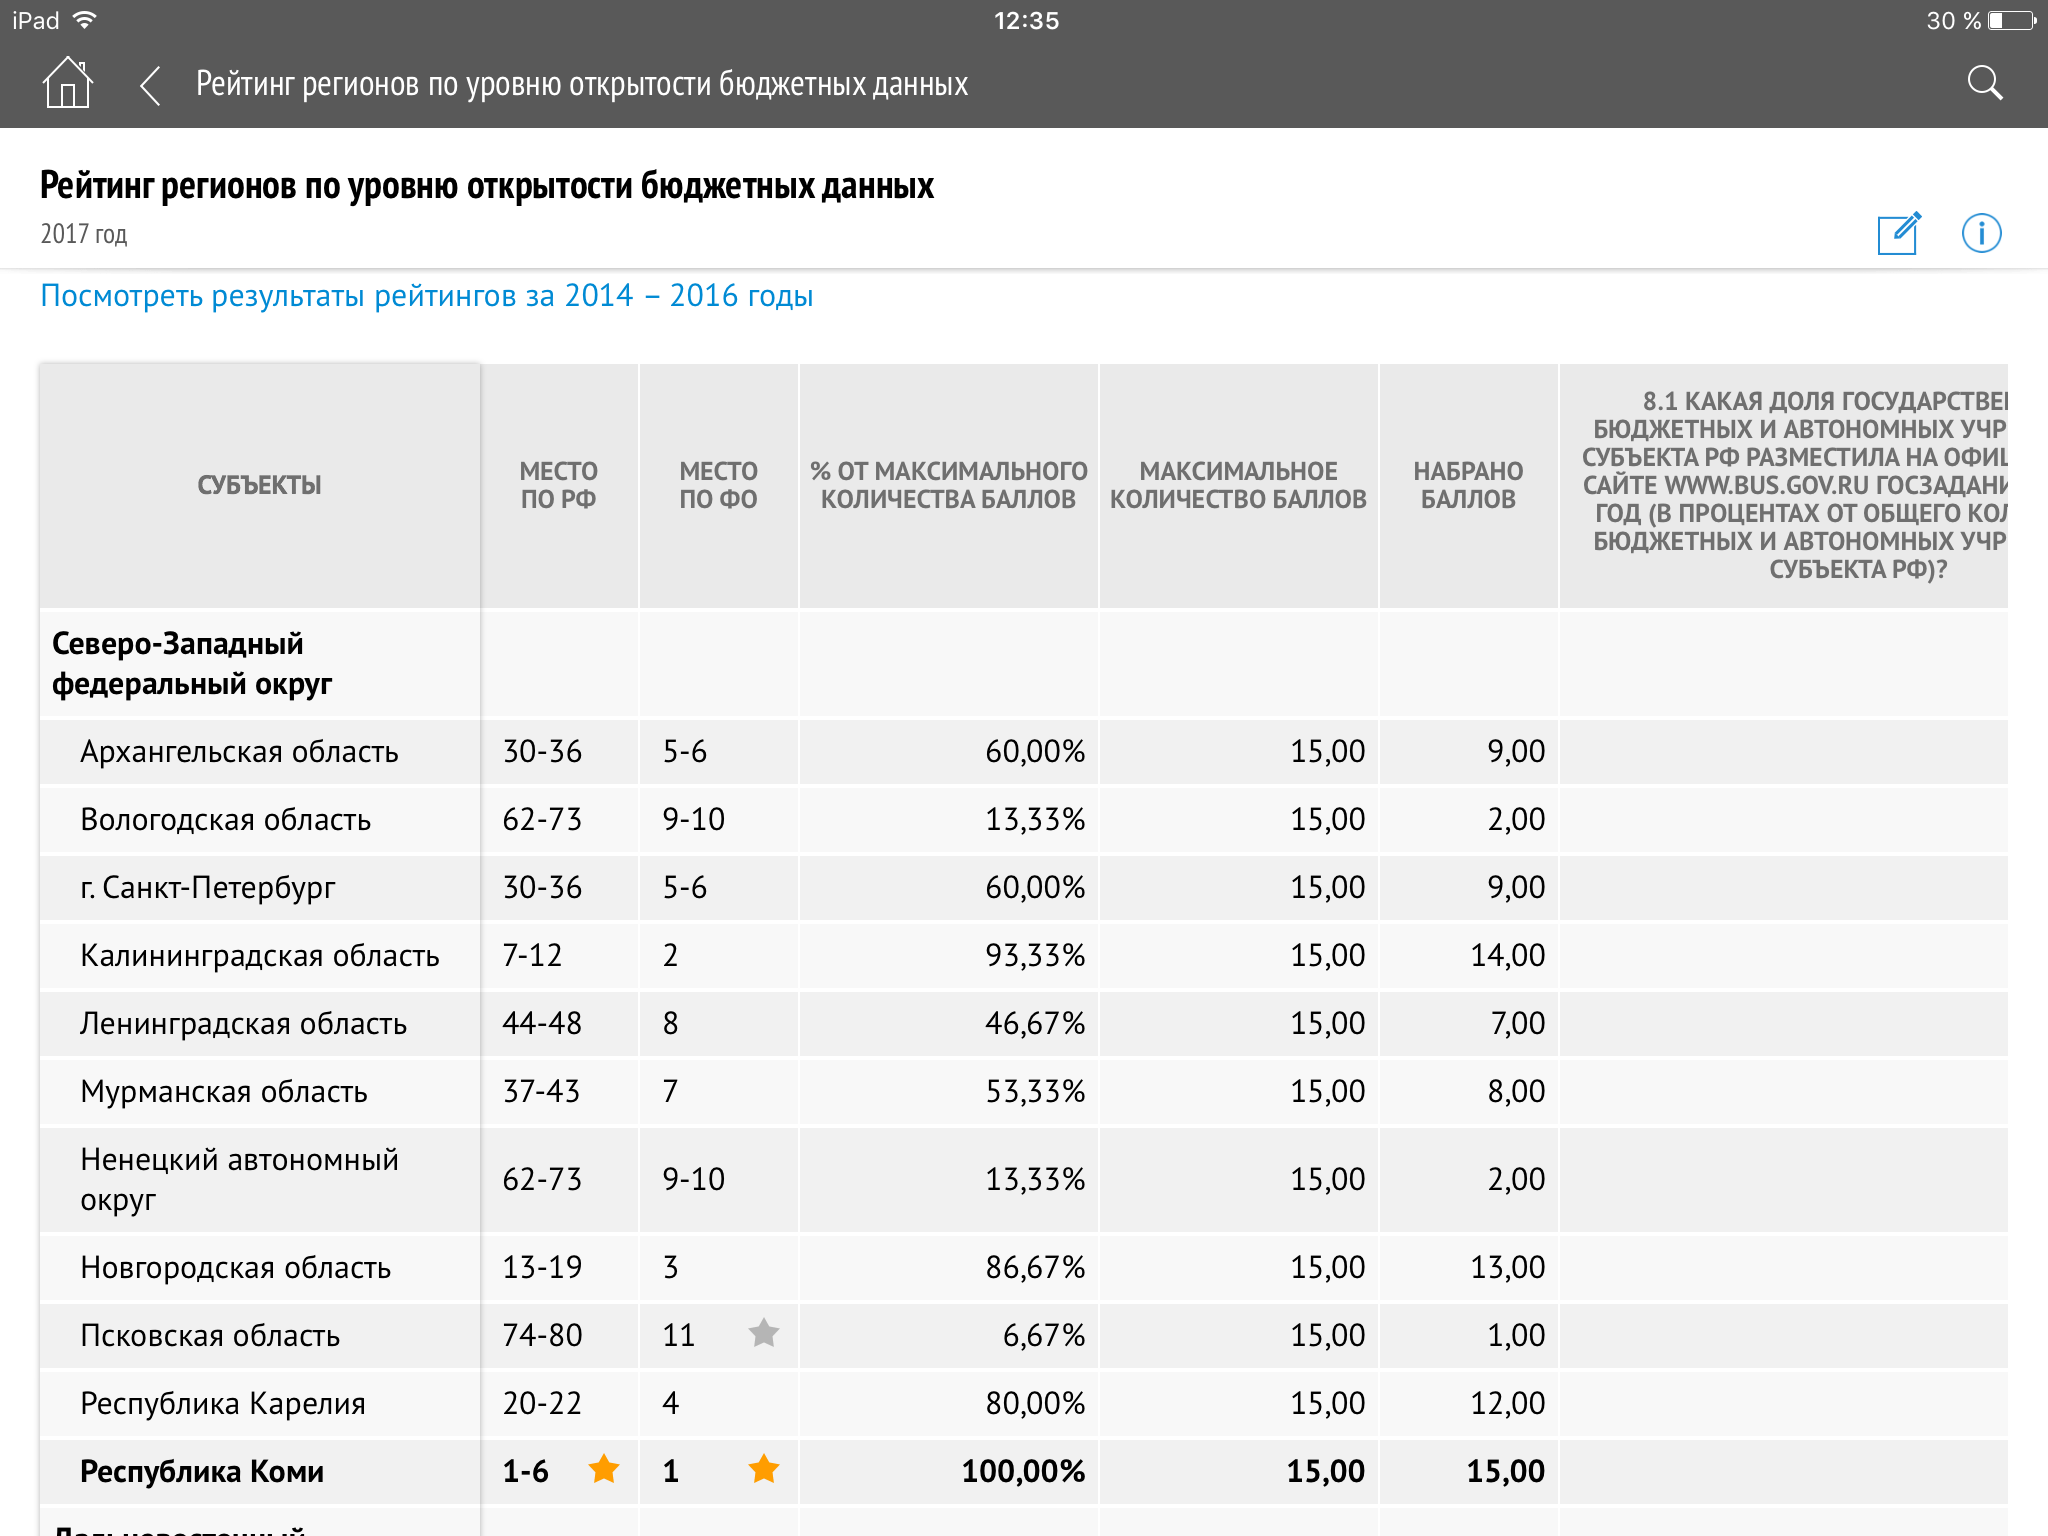Open г. Санкт-Петербург row
This screenshot has height=1536, width=2048.
(x=208, y=888)
